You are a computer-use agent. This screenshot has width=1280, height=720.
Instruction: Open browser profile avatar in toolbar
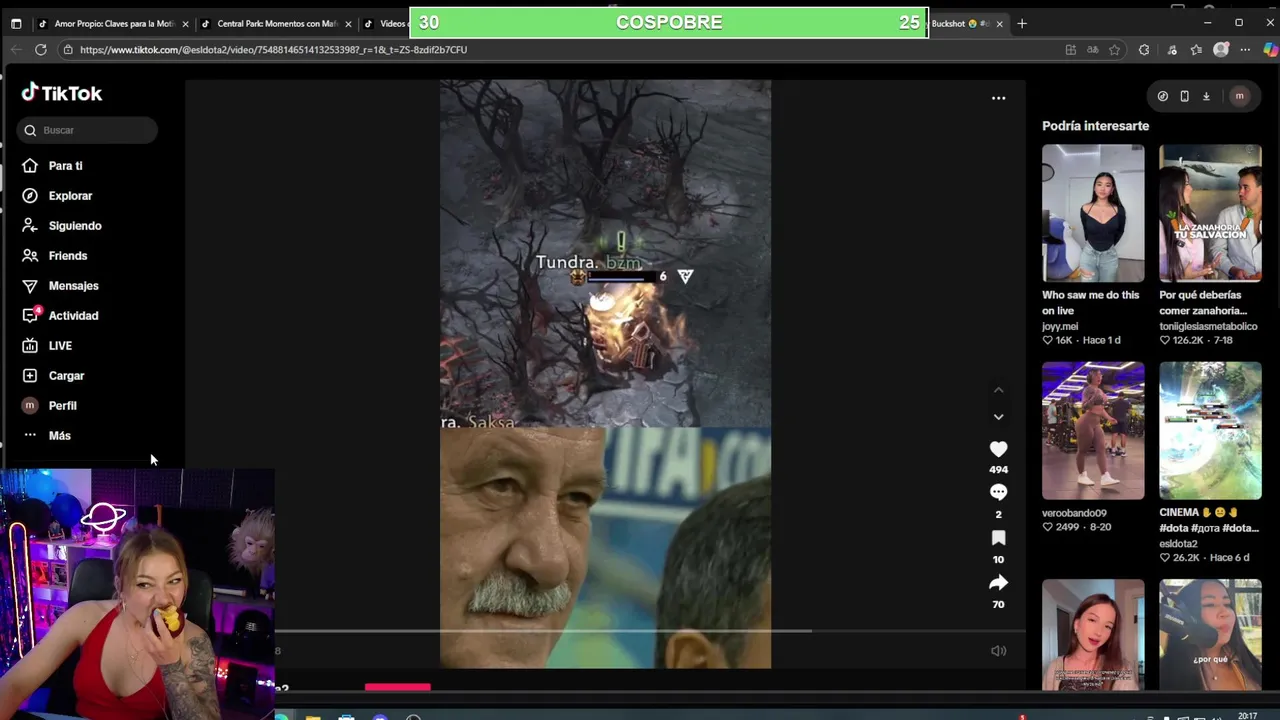[x=1221, y=49]
